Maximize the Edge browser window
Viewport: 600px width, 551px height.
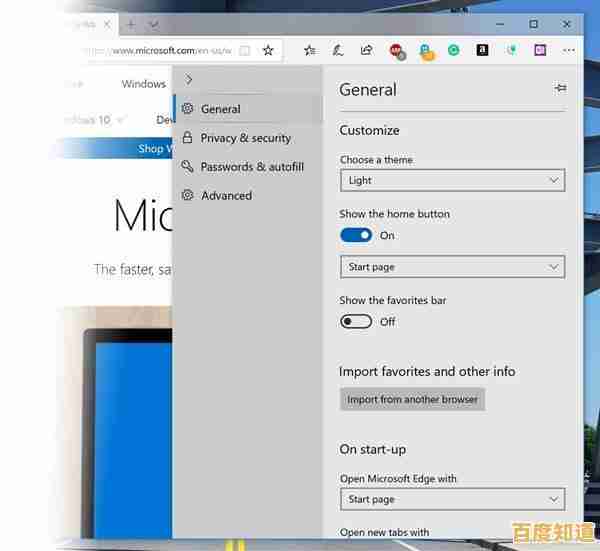pos(533,24)
